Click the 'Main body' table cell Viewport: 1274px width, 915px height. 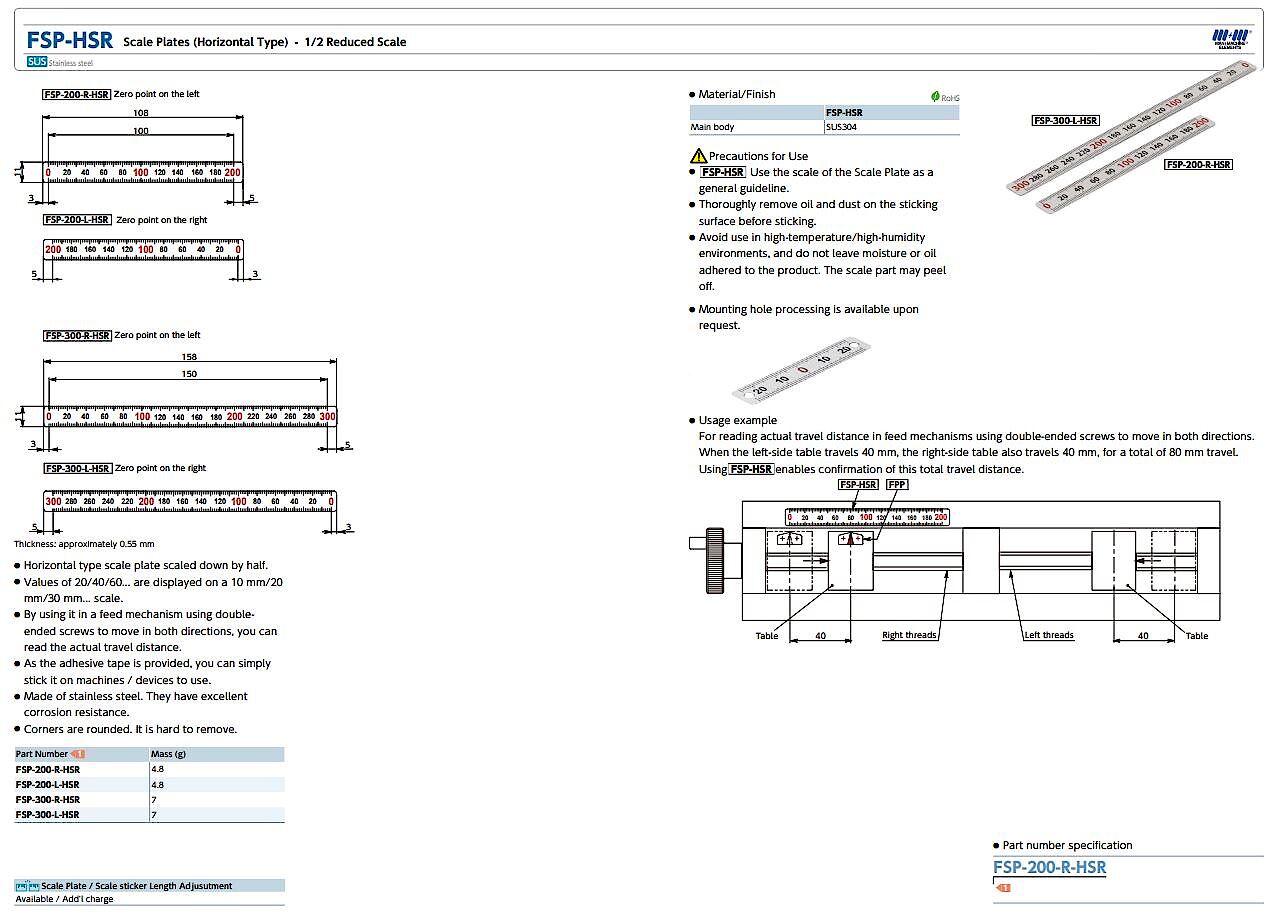click(713, 127)
